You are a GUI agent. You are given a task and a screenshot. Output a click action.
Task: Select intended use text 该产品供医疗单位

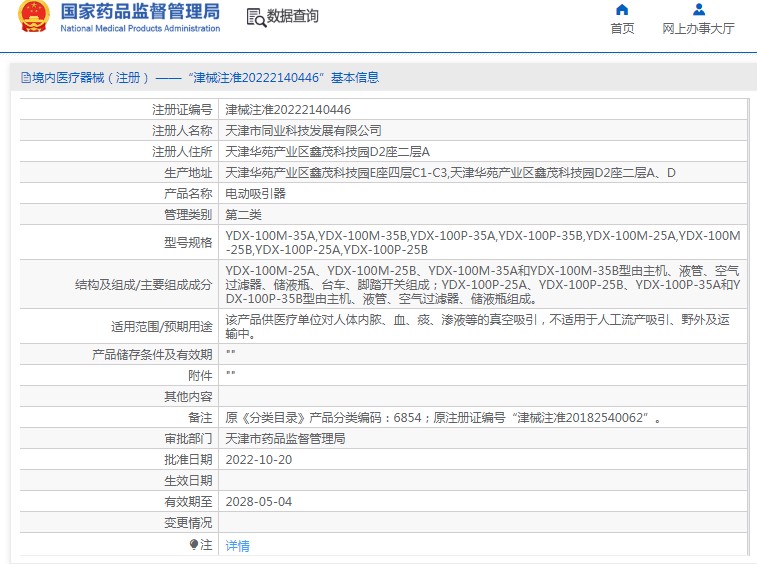[477, 326]
